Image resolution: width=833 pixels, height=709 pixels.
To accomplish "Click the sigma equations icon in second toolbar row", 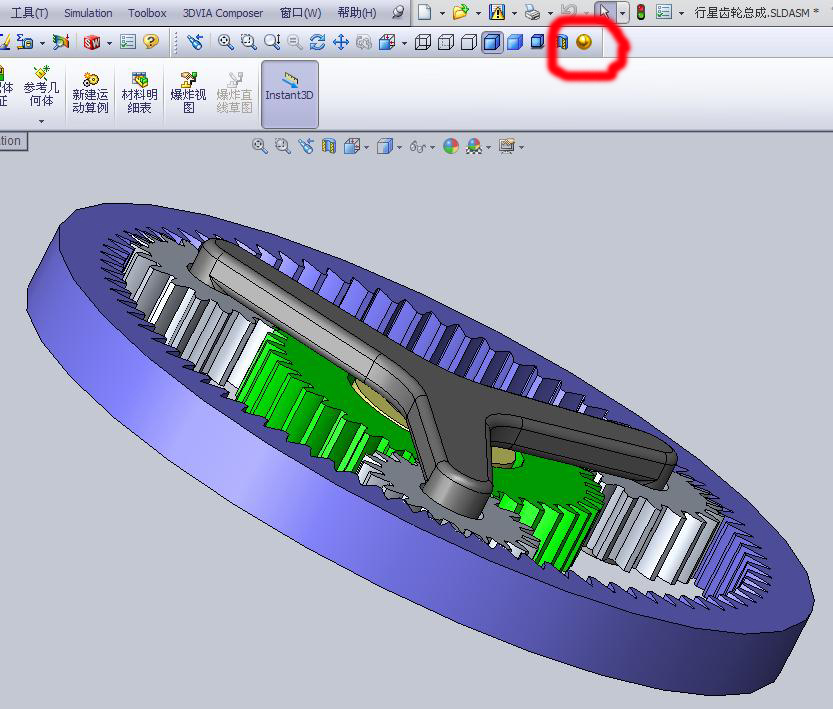I will pyautogui.click(x=24, y=41).
